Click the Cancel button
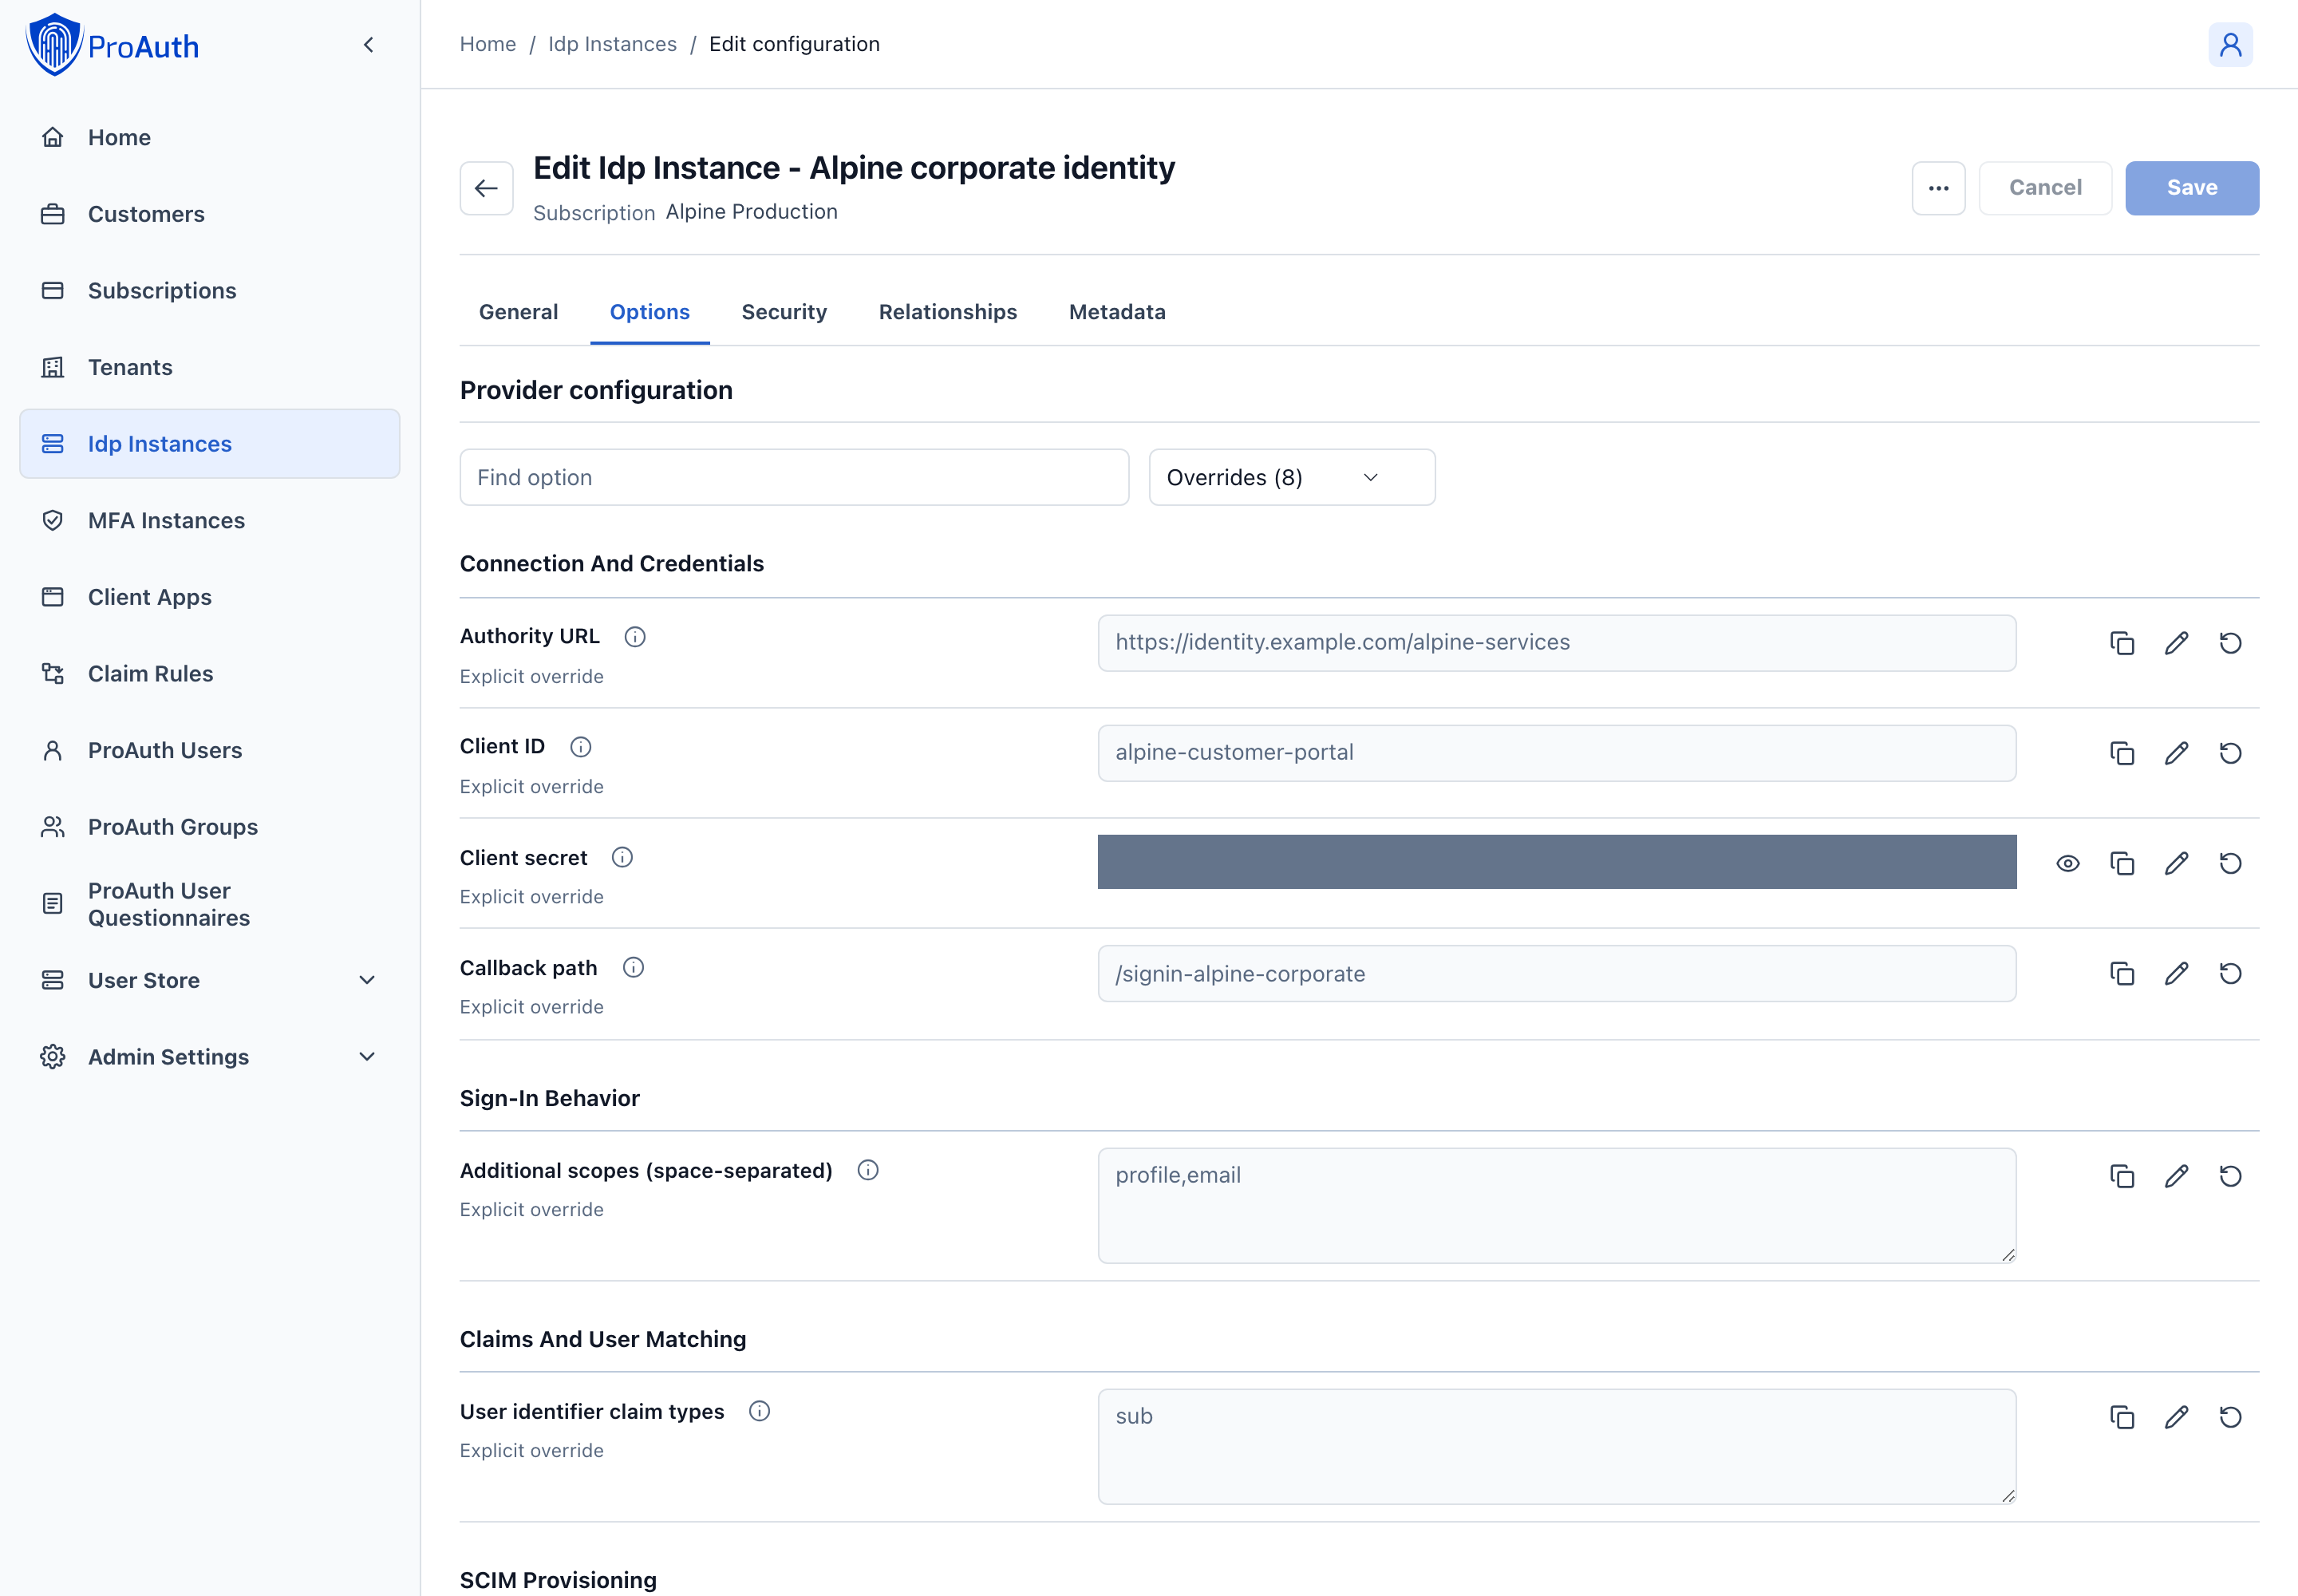2298x1596 pixels. pos(2045,188)
